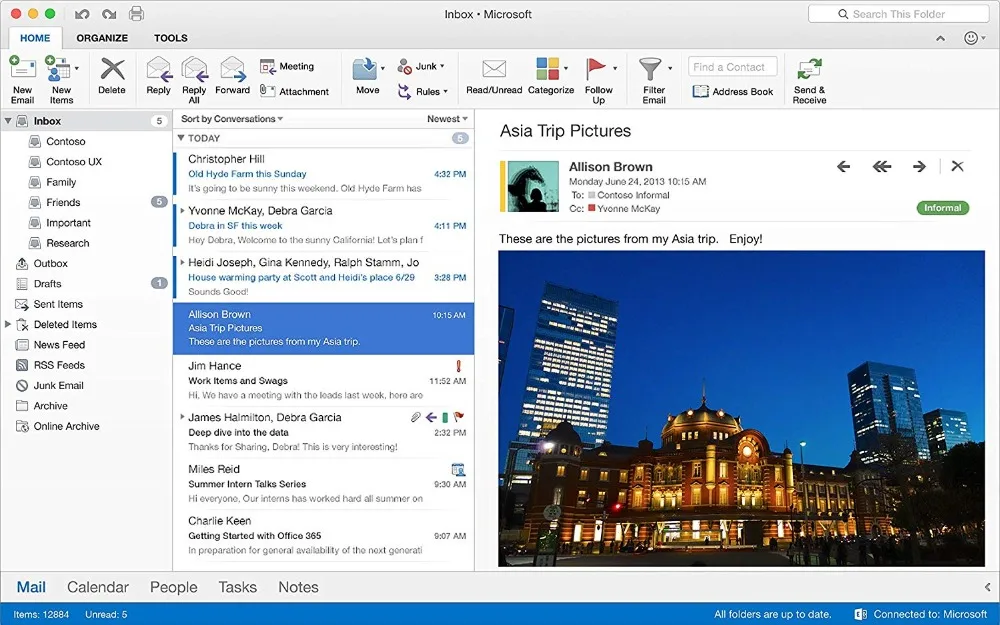Click the New Email icon
The image size is (1000, 625).
coord(22,71)
